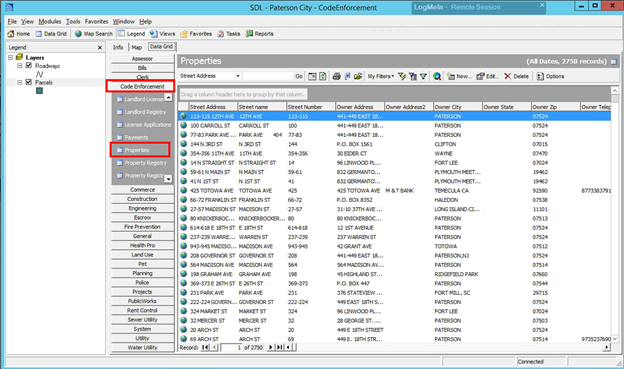Expand the Water Utility module group
This screenshot has width=624, height=369.
tap(142, 348)
